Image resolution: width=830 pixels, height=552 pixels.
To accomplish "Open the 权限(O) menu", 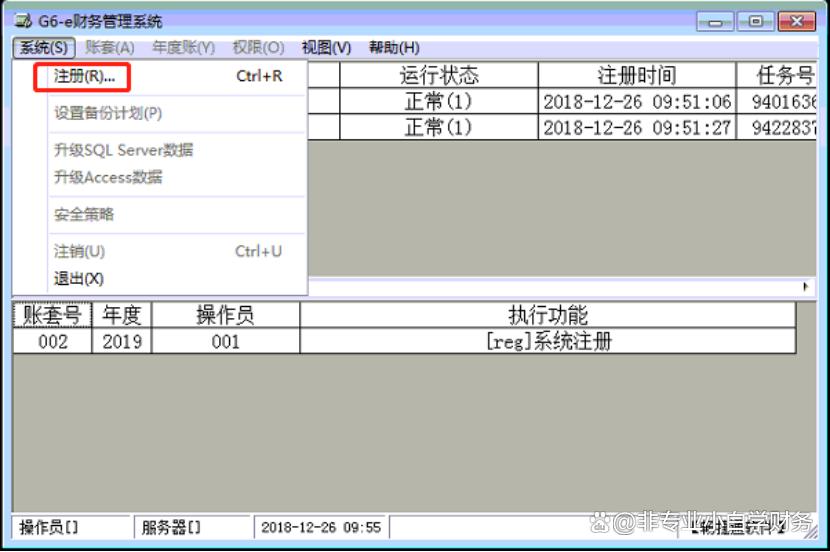I will click(258, 48).
